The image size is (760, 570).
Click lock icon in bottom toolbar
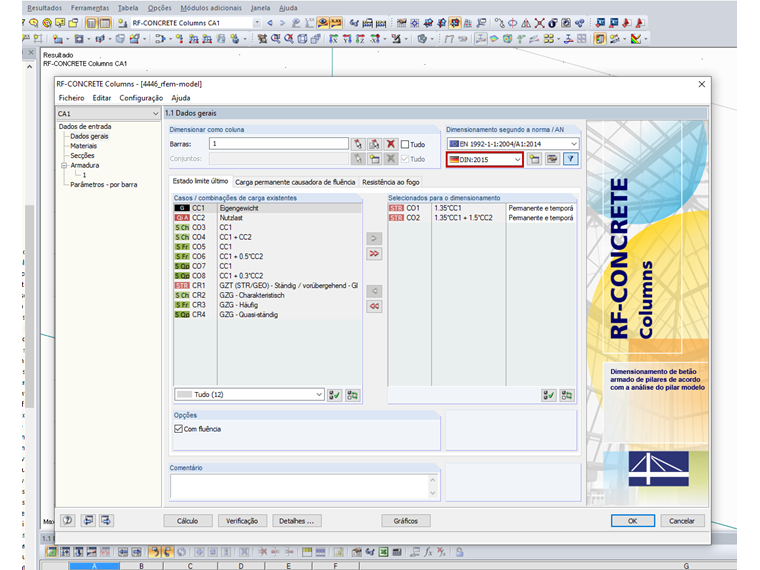point(459,552)
